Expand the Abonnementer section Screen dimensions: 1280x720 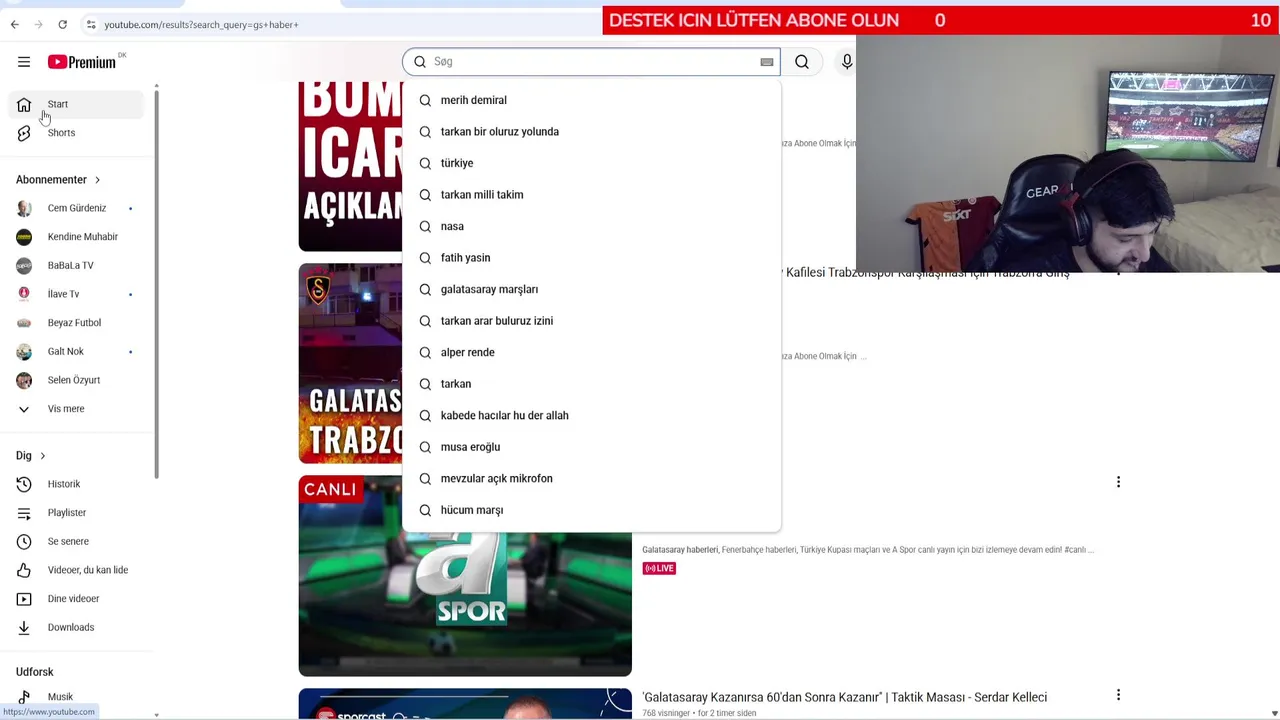click(58, 180)
